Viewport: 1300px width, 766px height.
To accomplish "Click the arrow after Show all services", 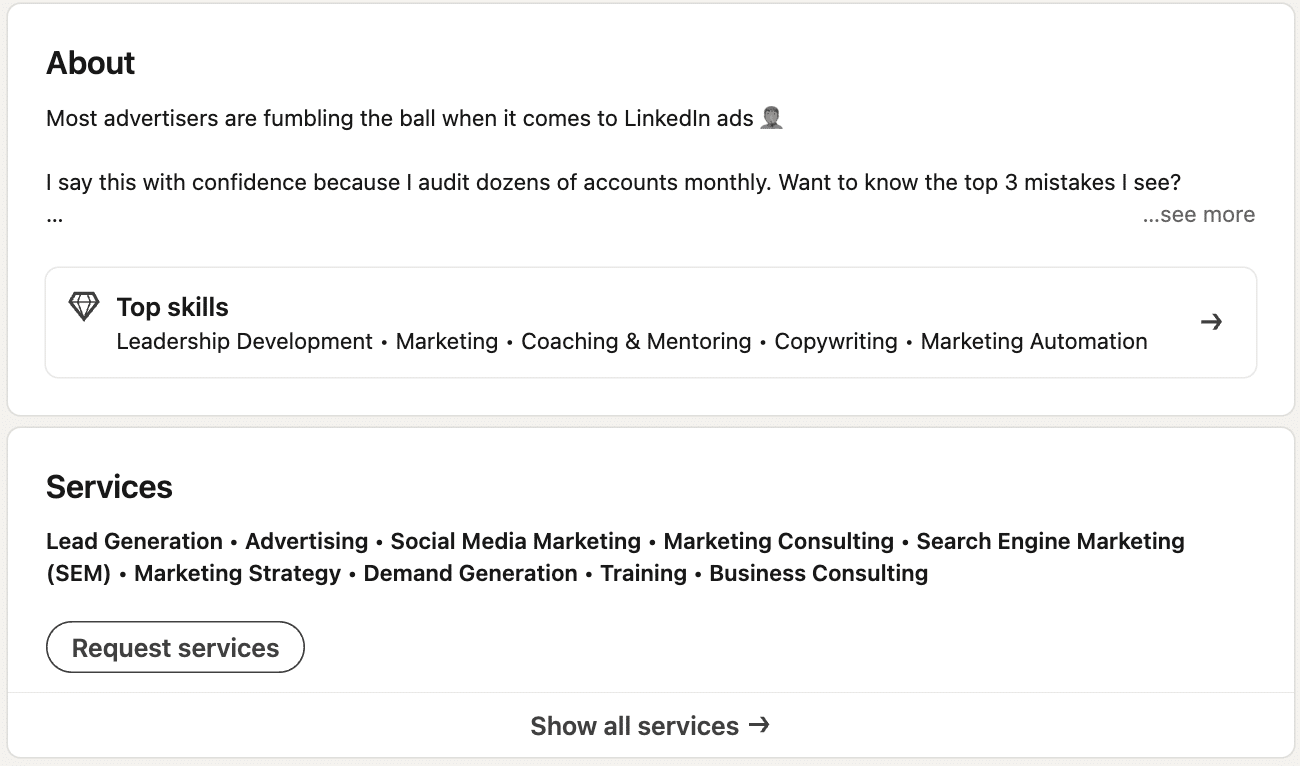I will 759,724.
